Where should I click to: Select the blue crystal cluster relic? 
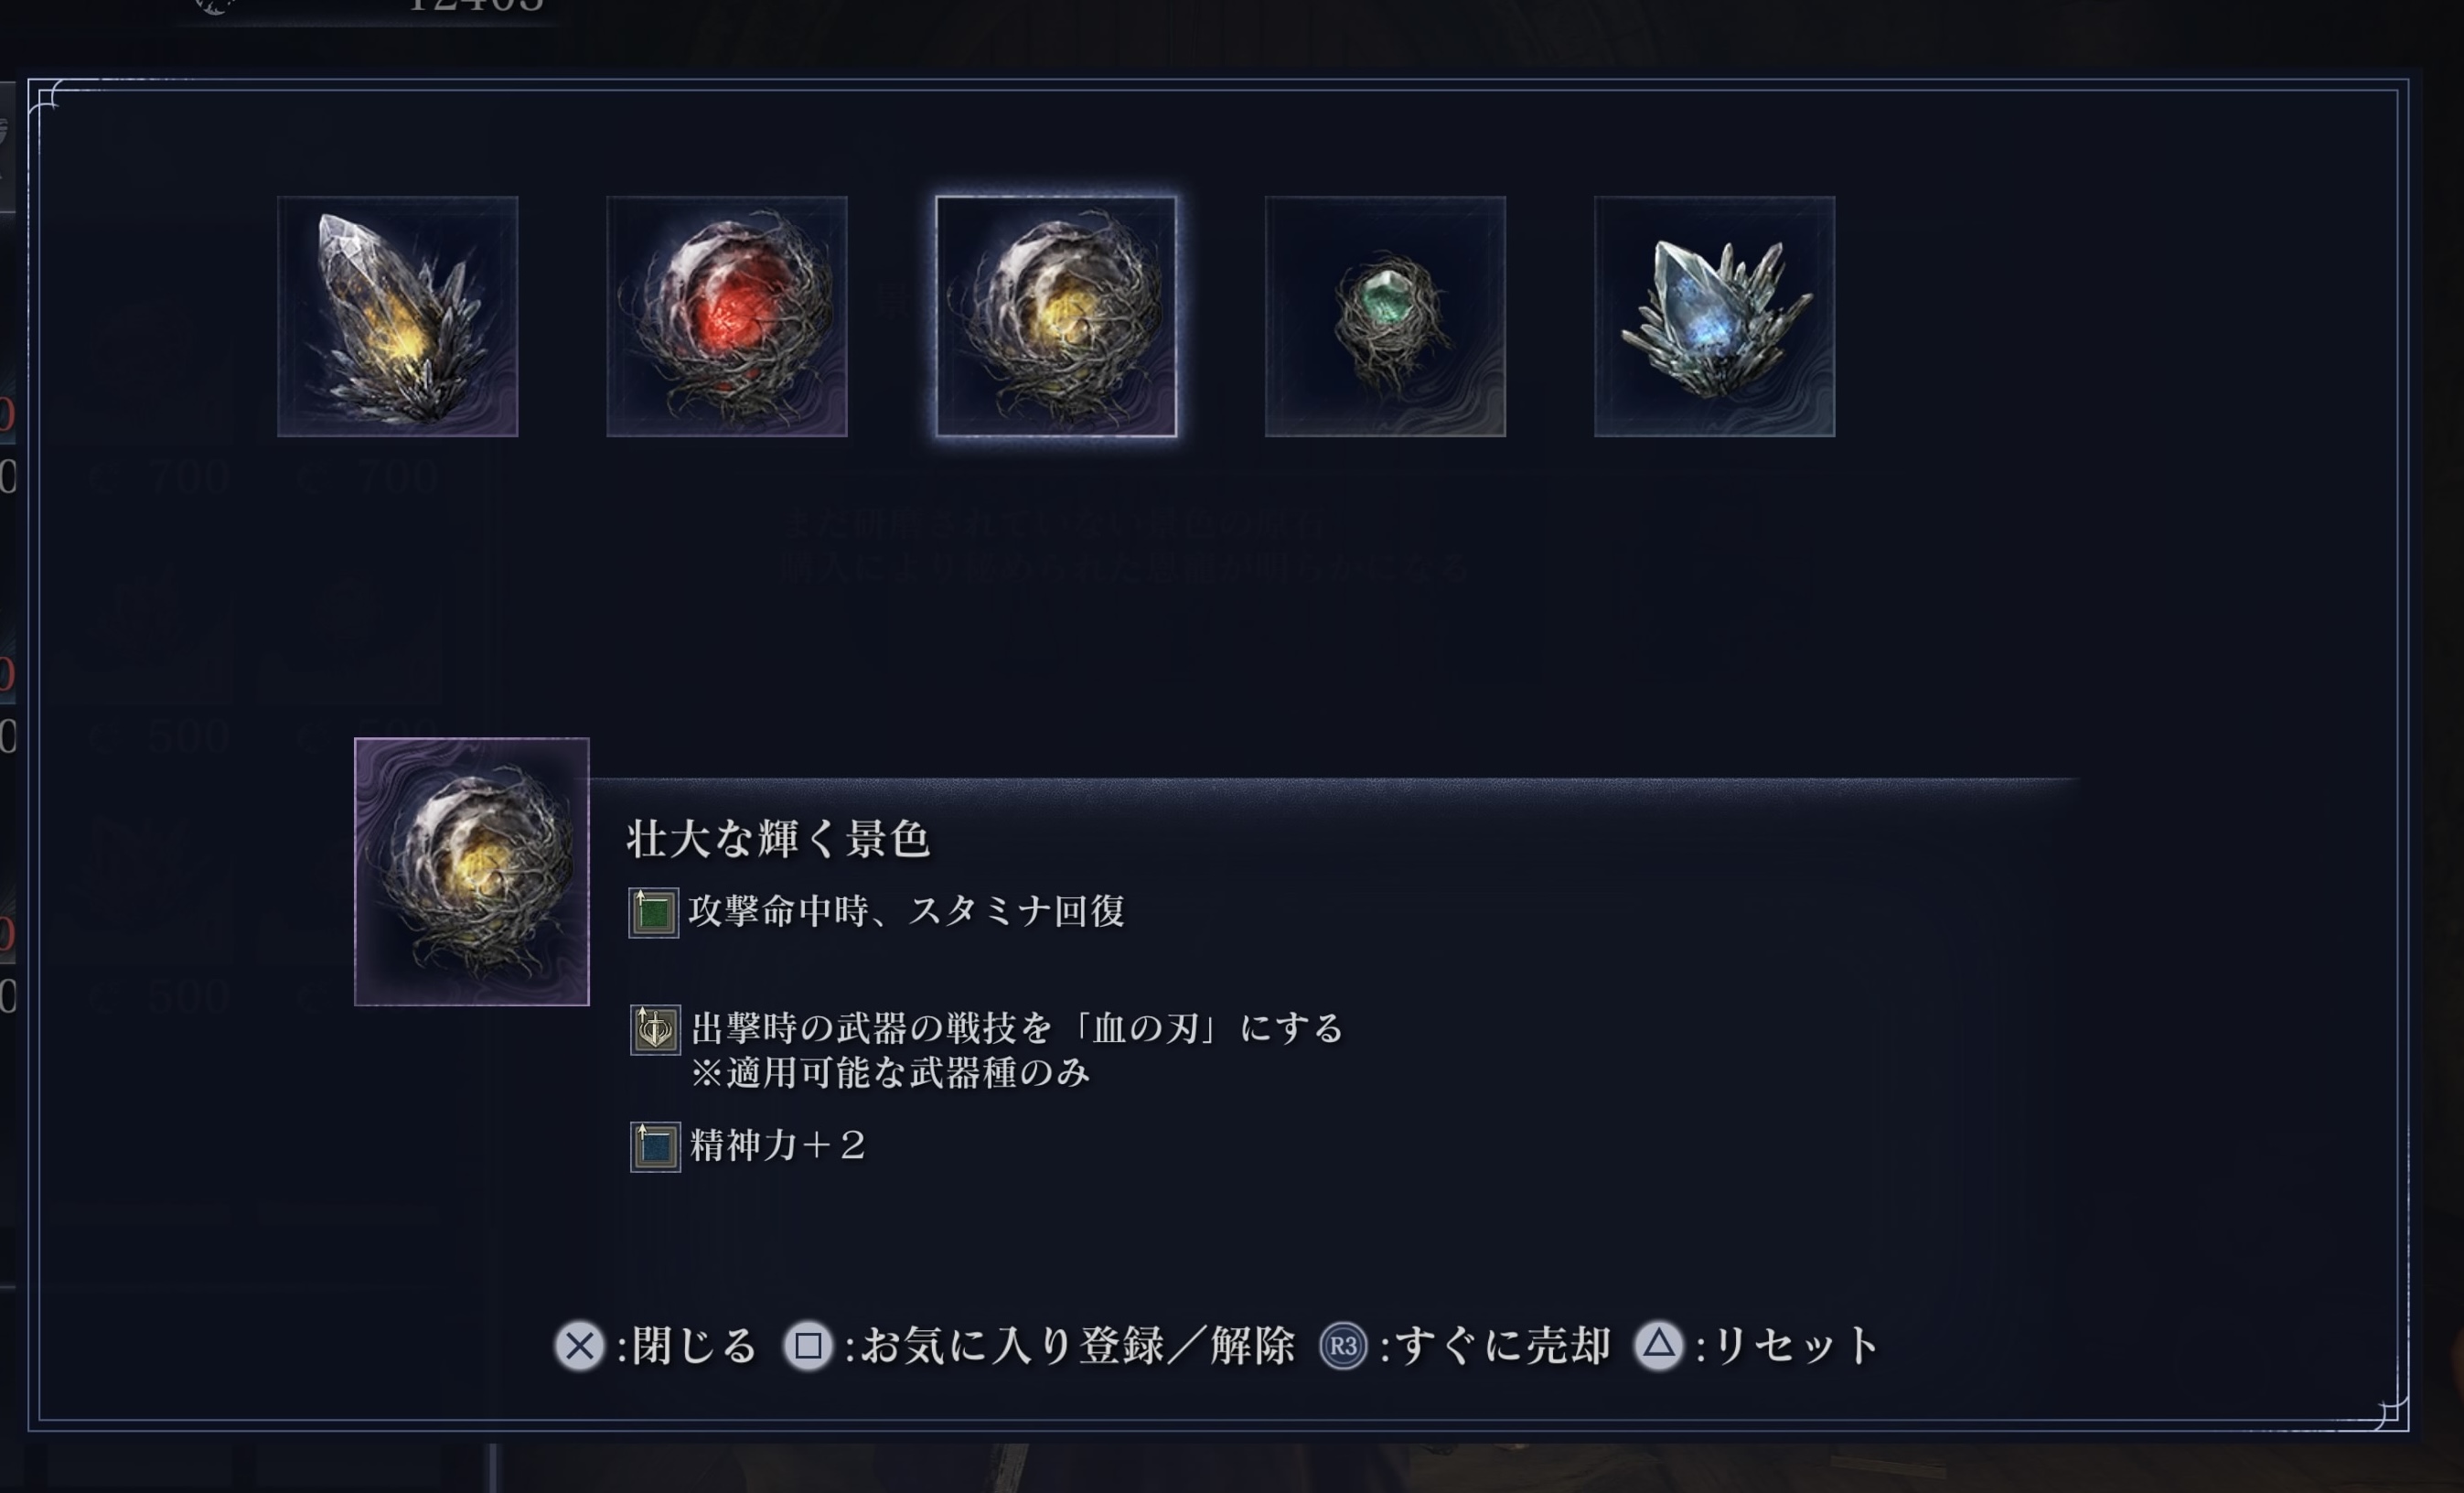pyautogui.click(x=1714, y=316)
